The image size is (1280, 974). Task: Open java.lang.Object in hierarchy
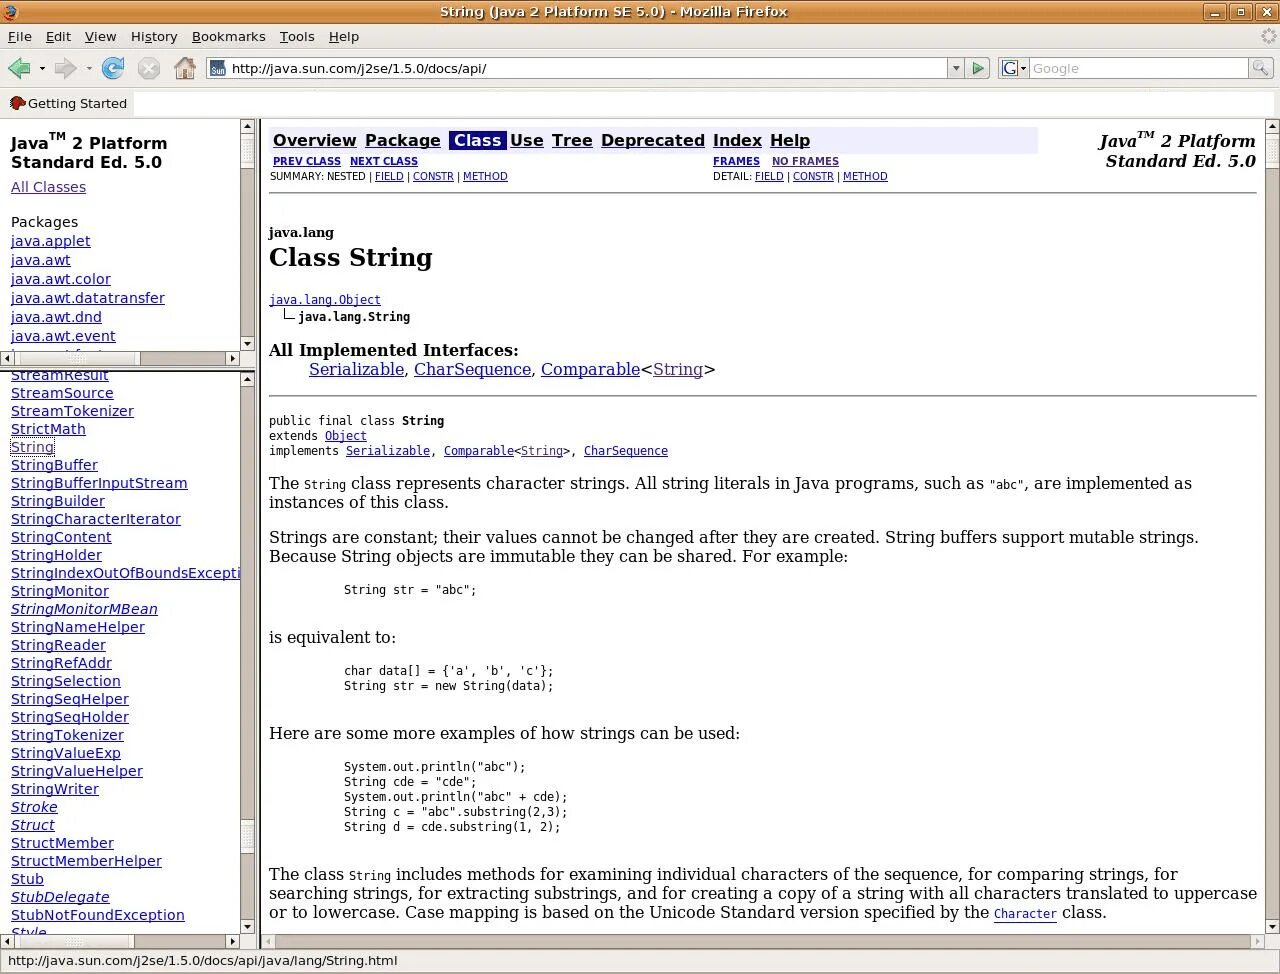(325, 299)
